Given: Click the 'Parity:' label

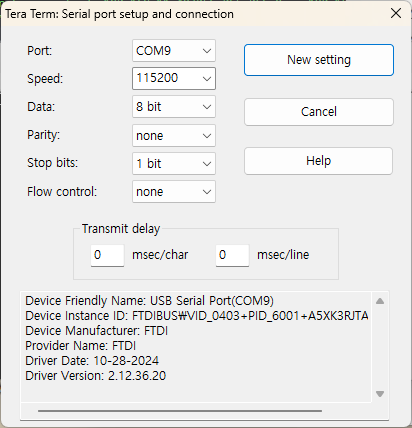Looking at the screenshot, I should pyautogui.click(x=43, y=135).
